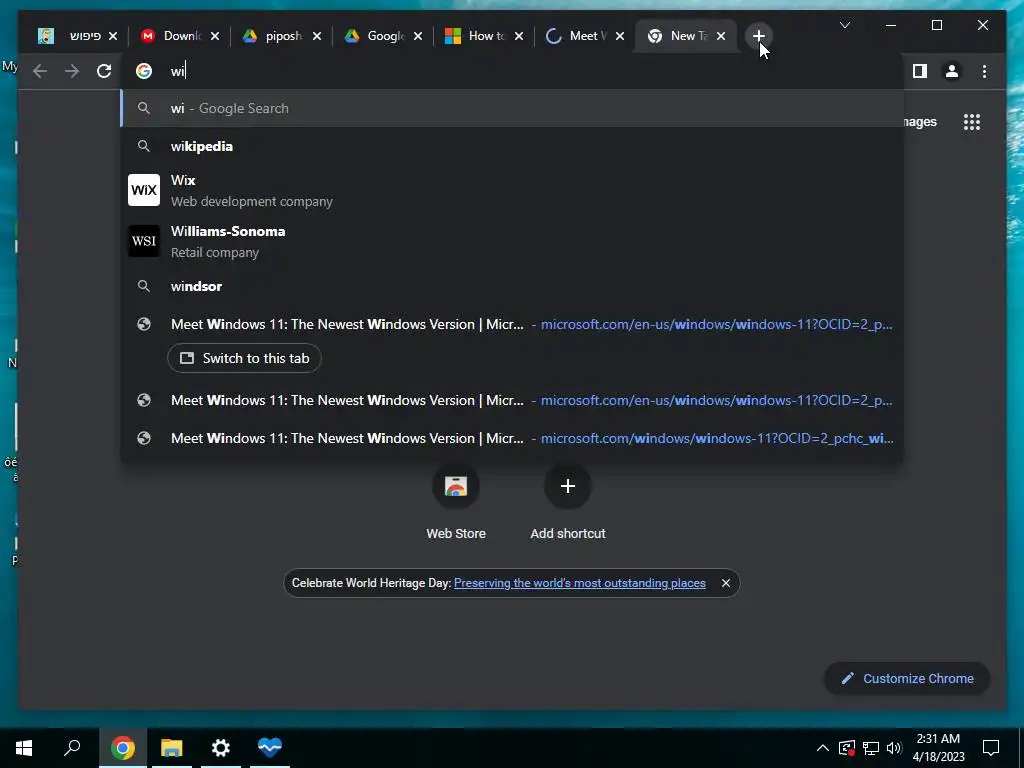
Task: Click the heart monitor taskbar app
Action: click(270, 747)
